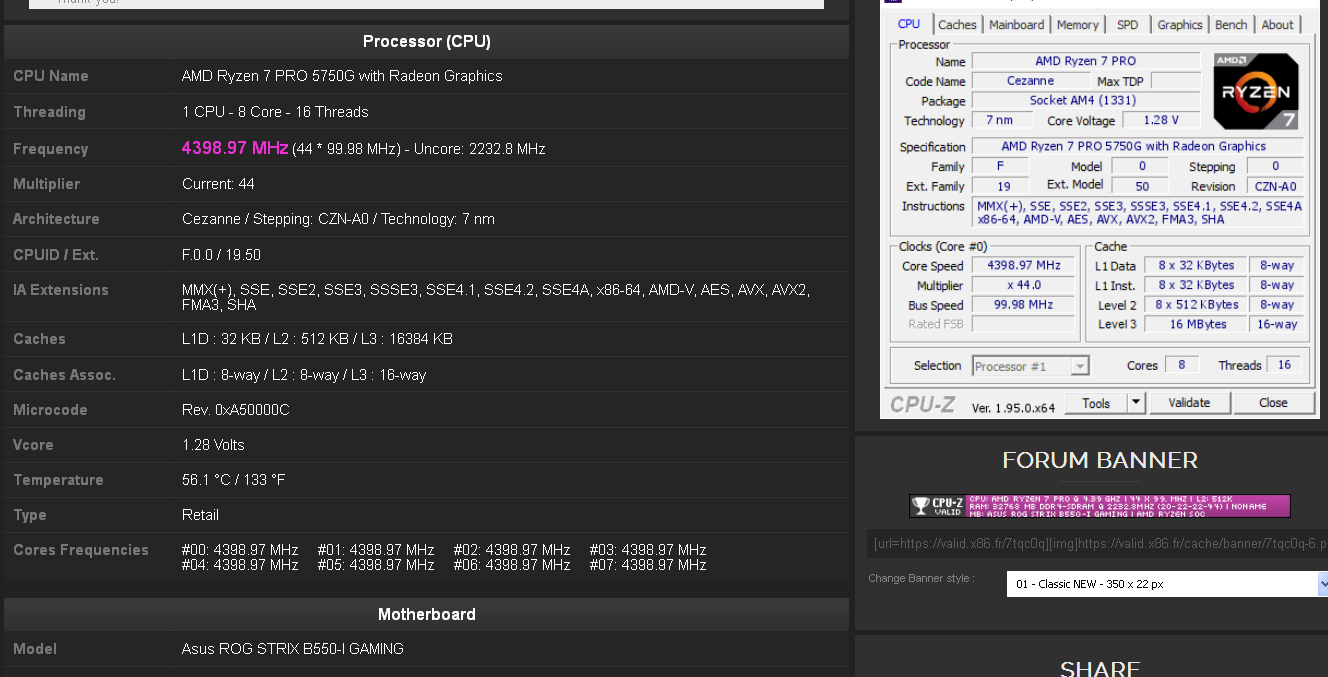The width and height of the screenshot is (1328, 677).
Task: Click the Bus Speed field 99.98 MHz
Action: click(x=1023, y=305)
